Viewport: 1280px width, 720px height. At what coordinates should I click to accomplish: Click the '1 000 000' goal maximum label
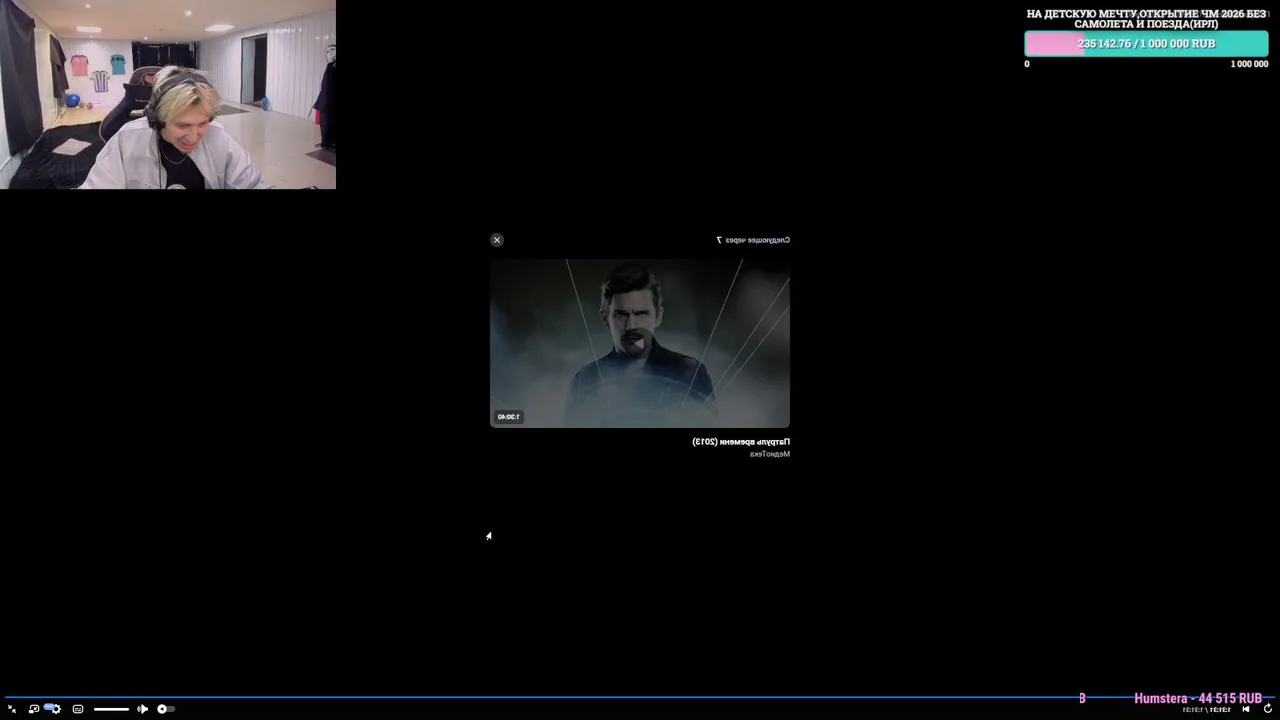[x=1249, y=64]
